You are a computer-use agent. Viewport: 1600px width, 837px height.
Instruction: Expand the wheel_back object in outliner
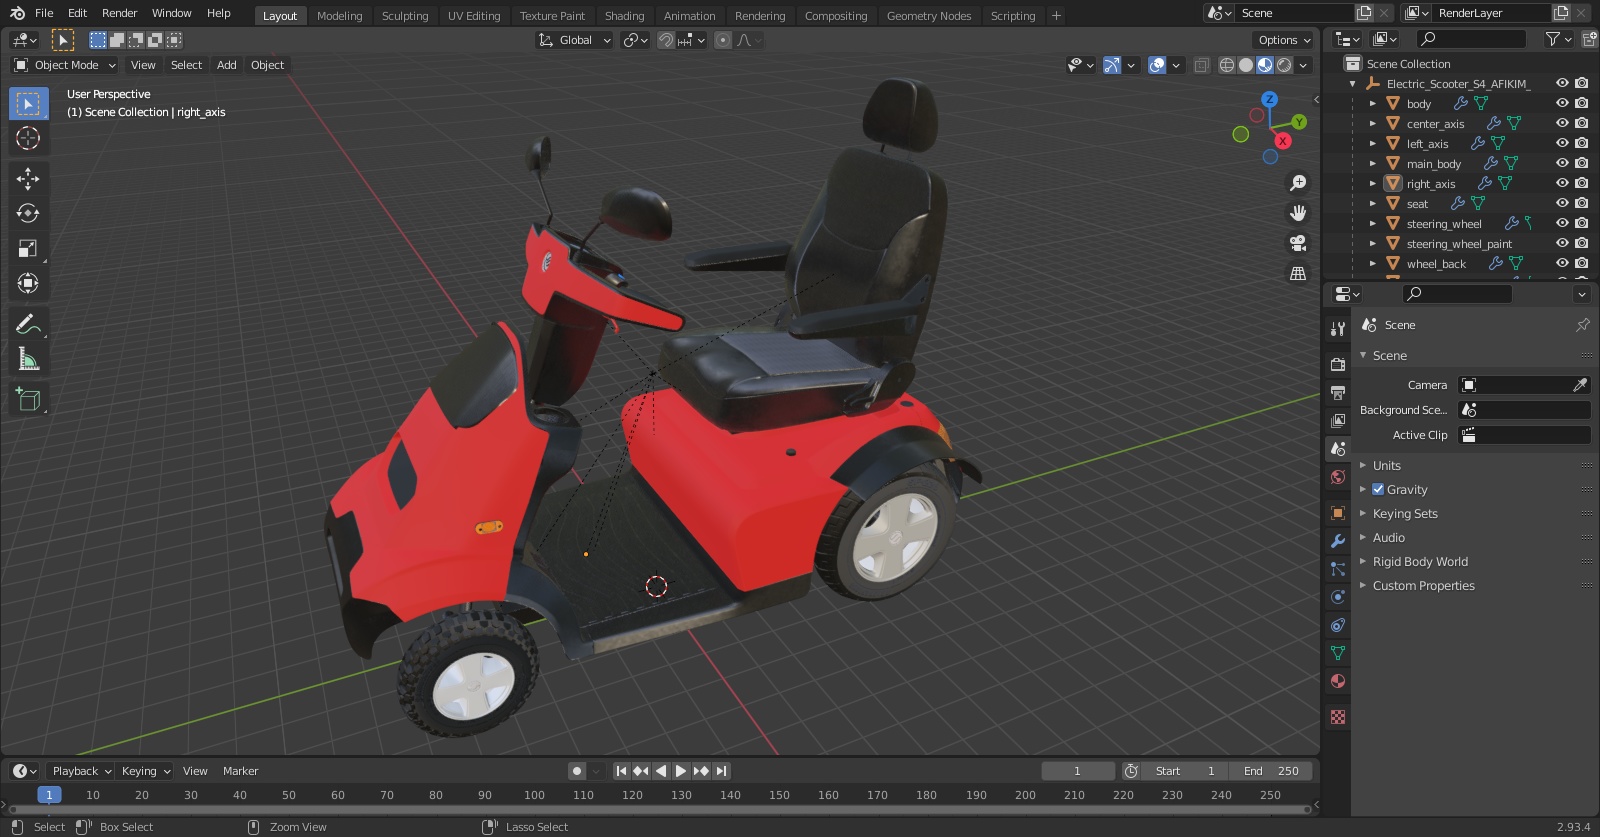coord(1373,263)
